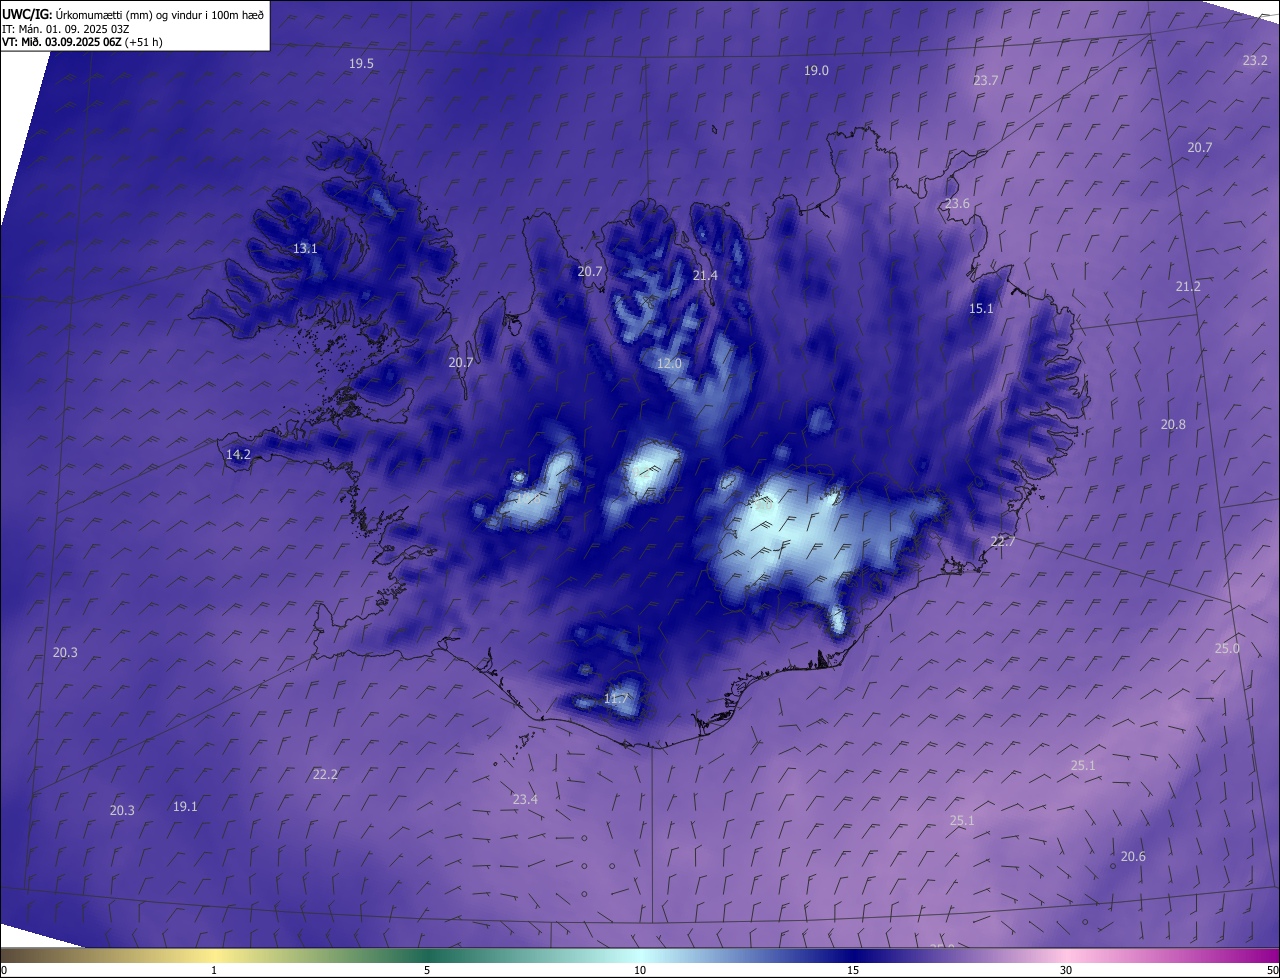This screenshot has height=978, width=1280.
Task: Click the 15.1 value label
Action: 981,308
